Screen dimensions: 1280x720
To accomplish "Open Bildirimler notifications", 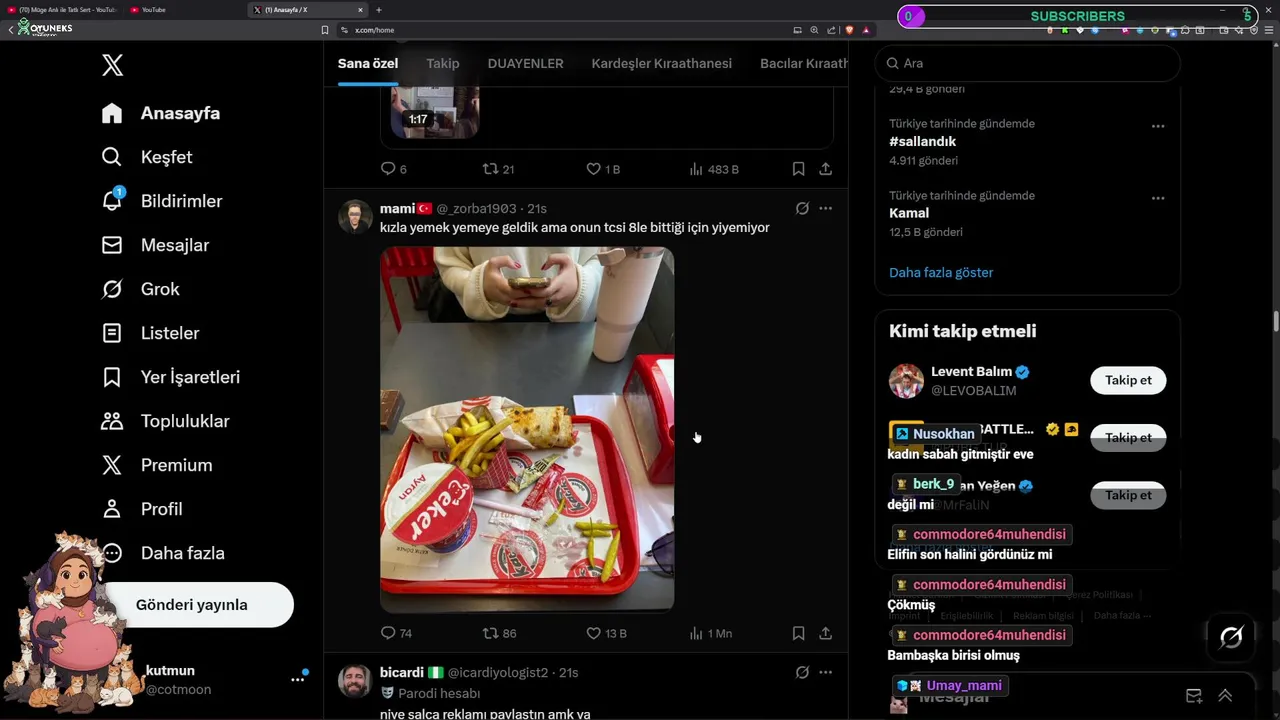I will coord(162,201).
